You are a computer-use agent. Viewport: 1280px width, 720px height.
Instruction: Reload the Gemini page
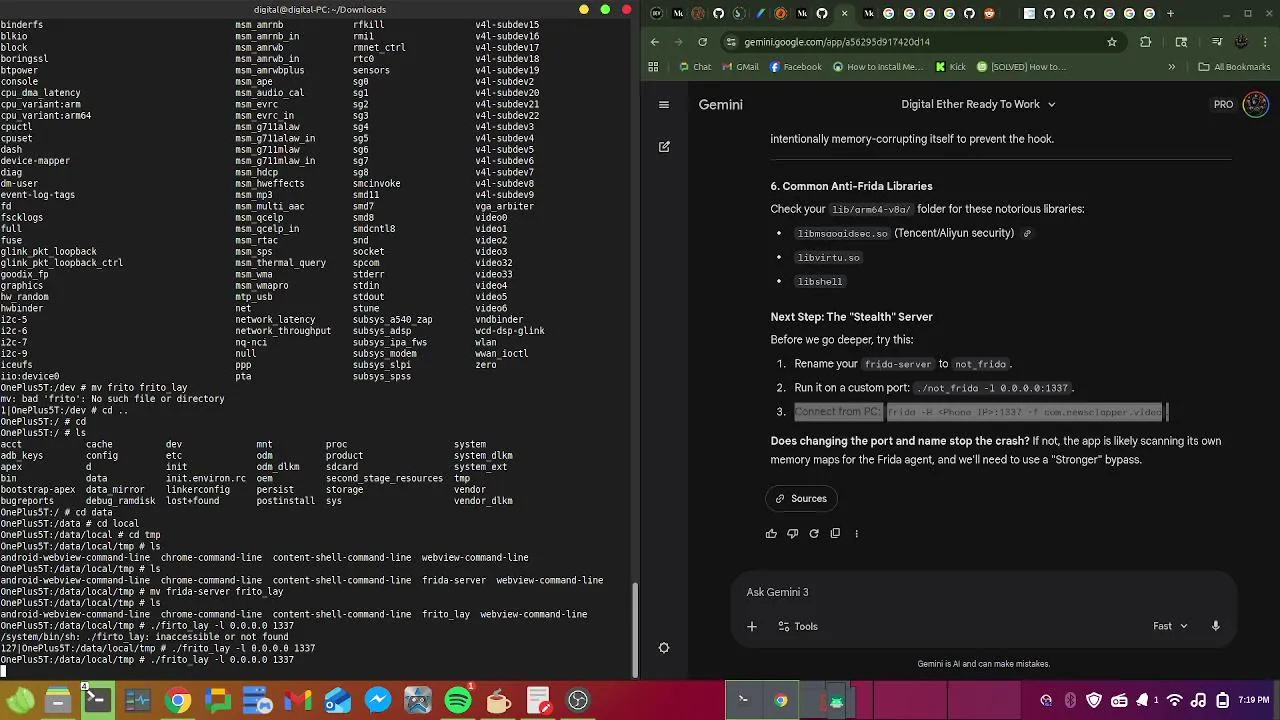(x=703, y=42)
